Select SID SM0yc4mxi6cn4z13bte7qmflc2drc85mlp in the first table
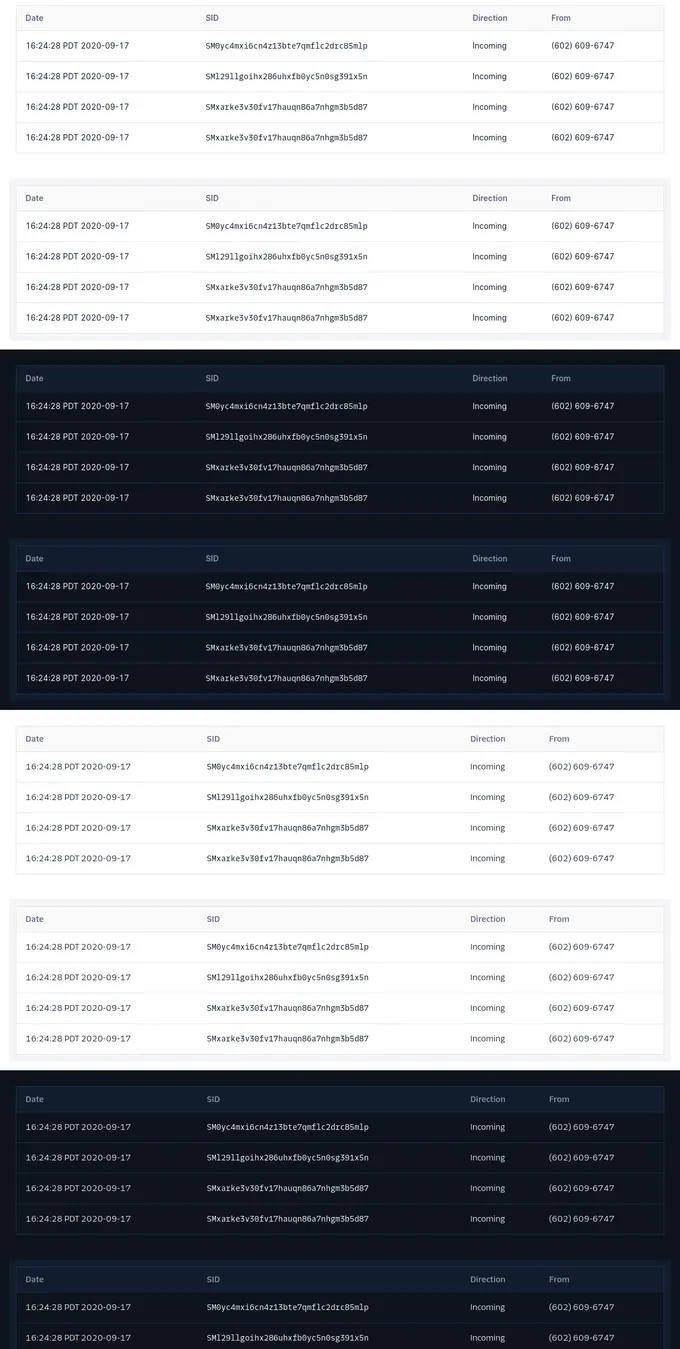 [286, 46]
